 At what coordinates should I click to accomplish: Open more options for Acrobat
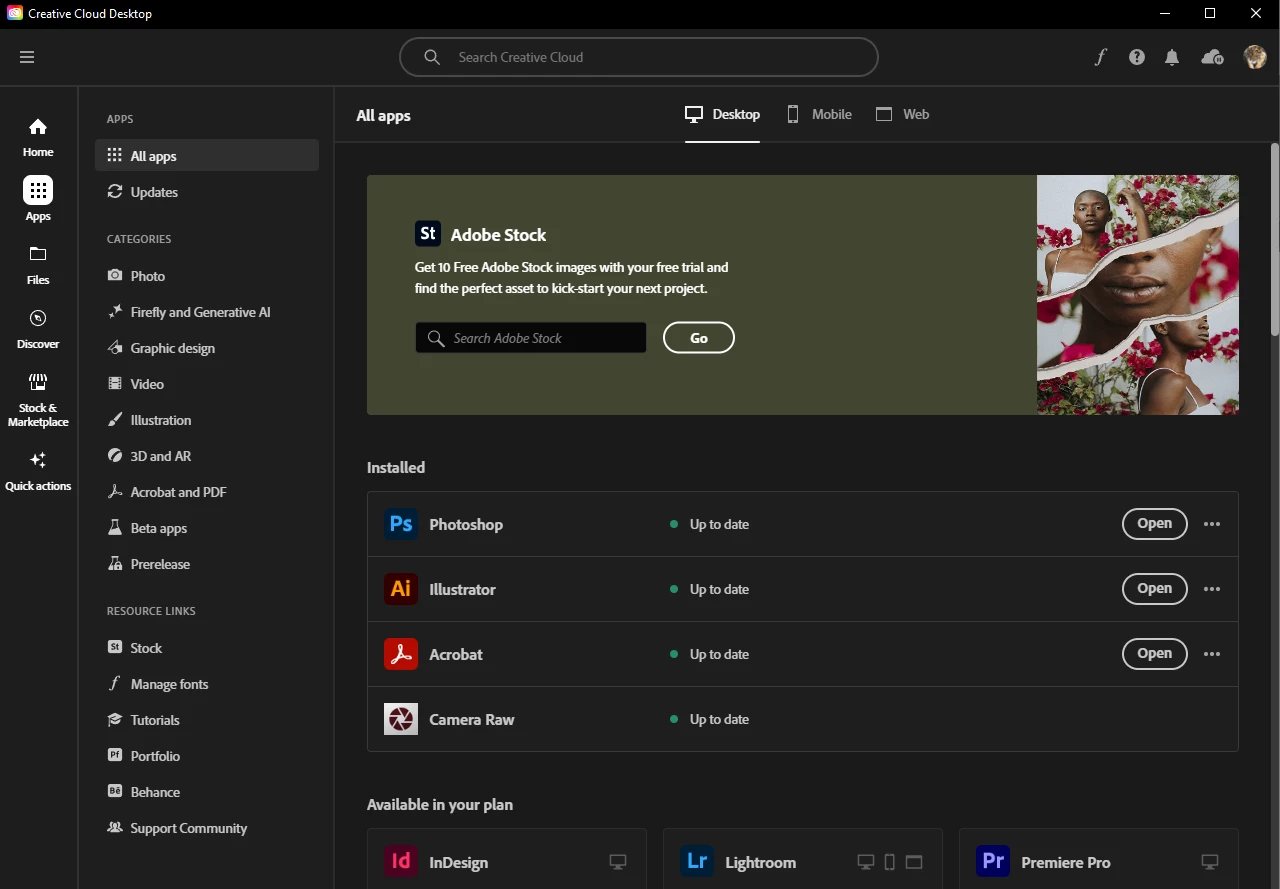1212,654
